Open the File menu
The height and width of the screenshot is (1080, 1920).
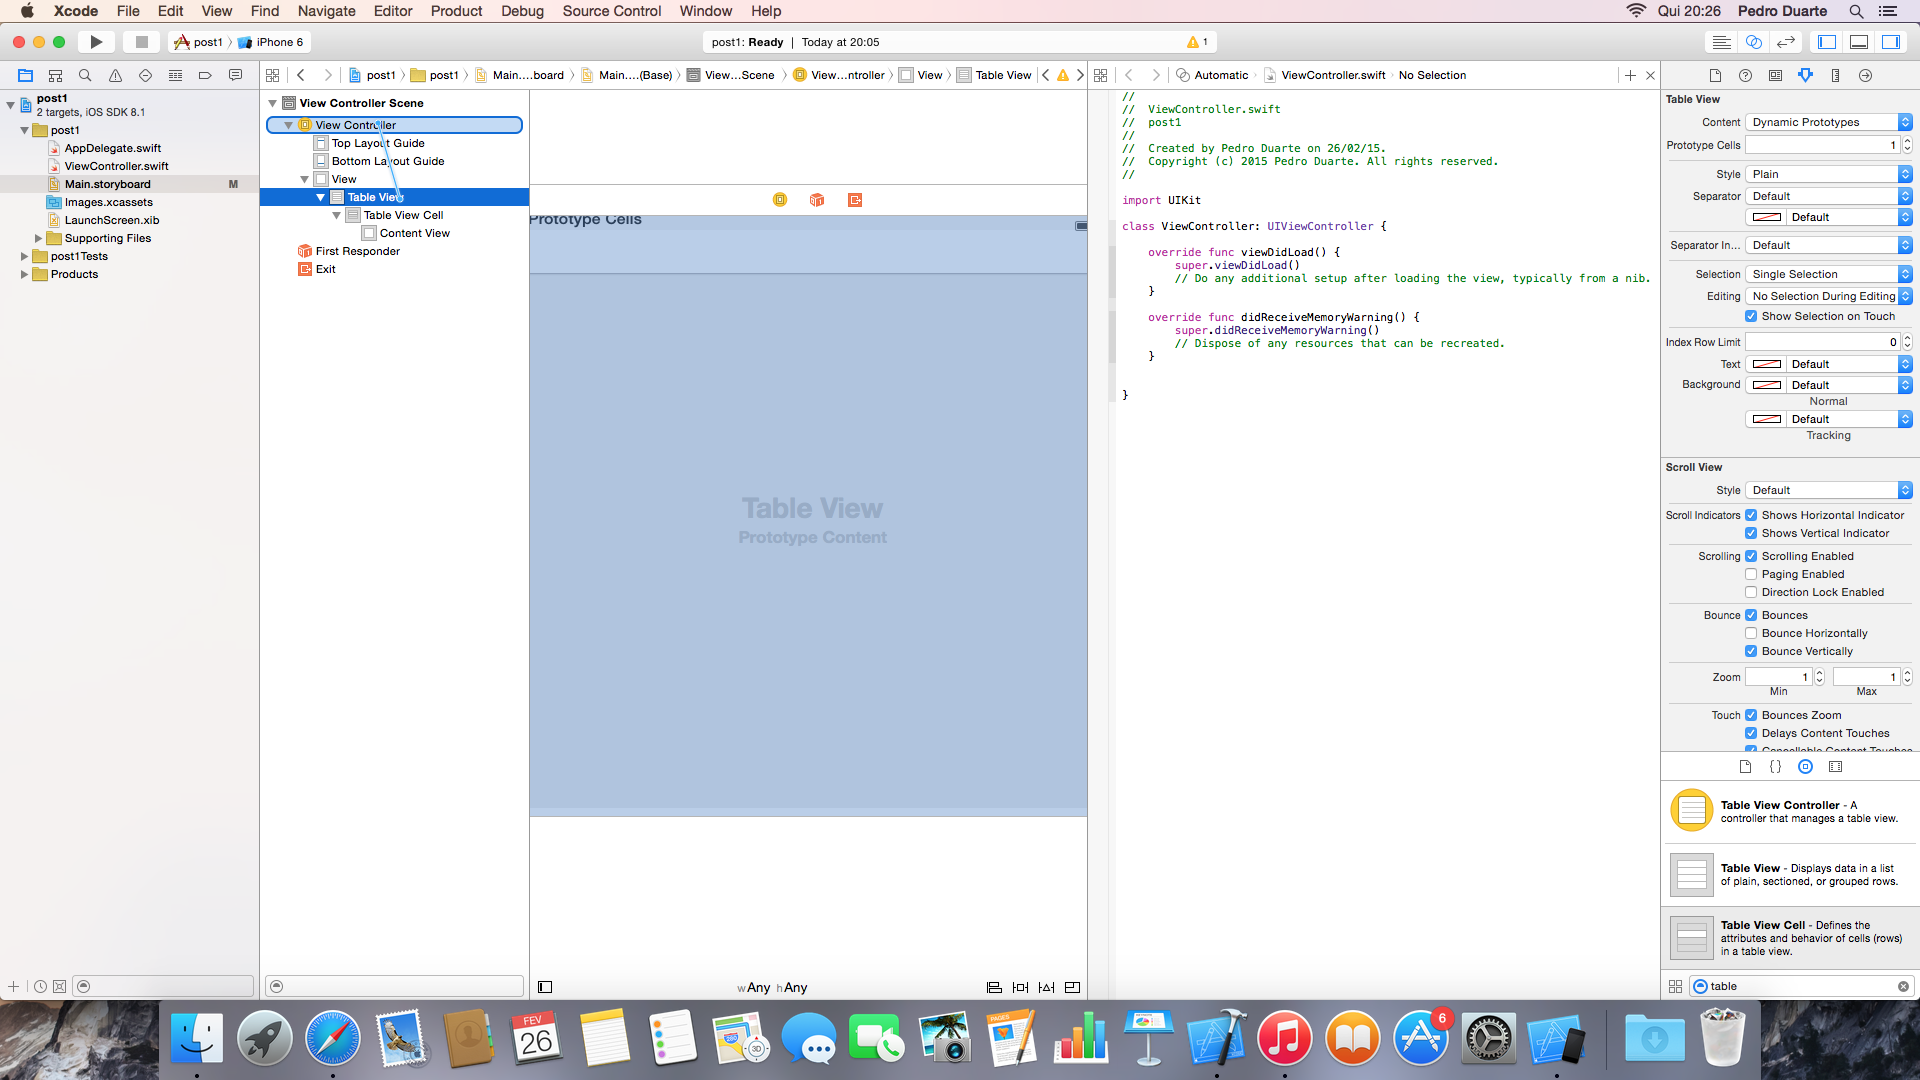pyautogui.click(x=128, y=11)
